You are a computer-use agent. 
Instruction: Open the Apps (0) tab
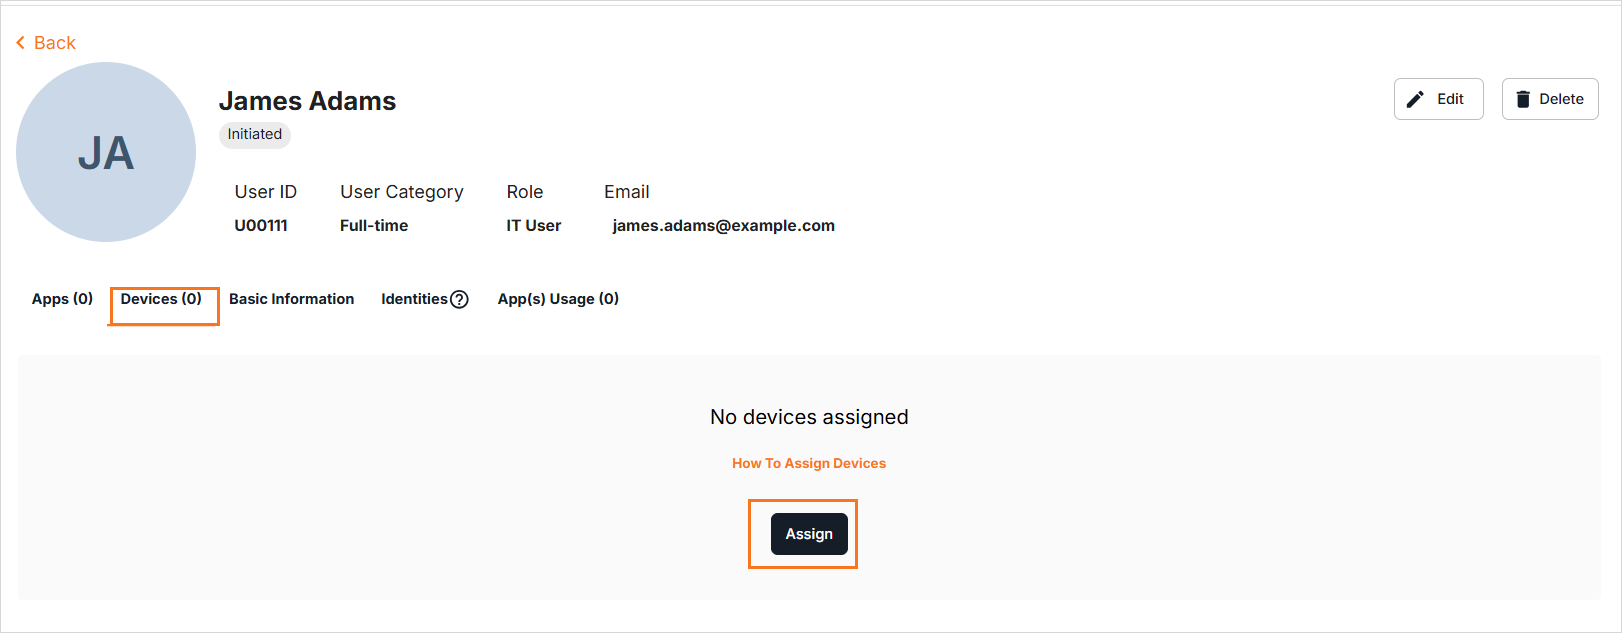[x=62, y=299]
